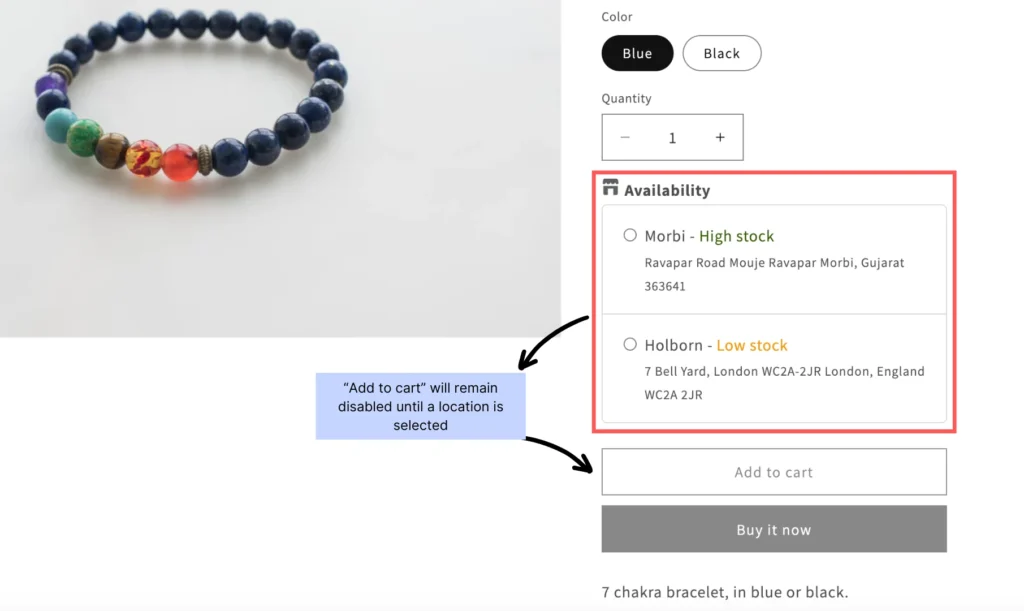Click the store icon beside Availability
1024x611 pixels.
point(610,189)
